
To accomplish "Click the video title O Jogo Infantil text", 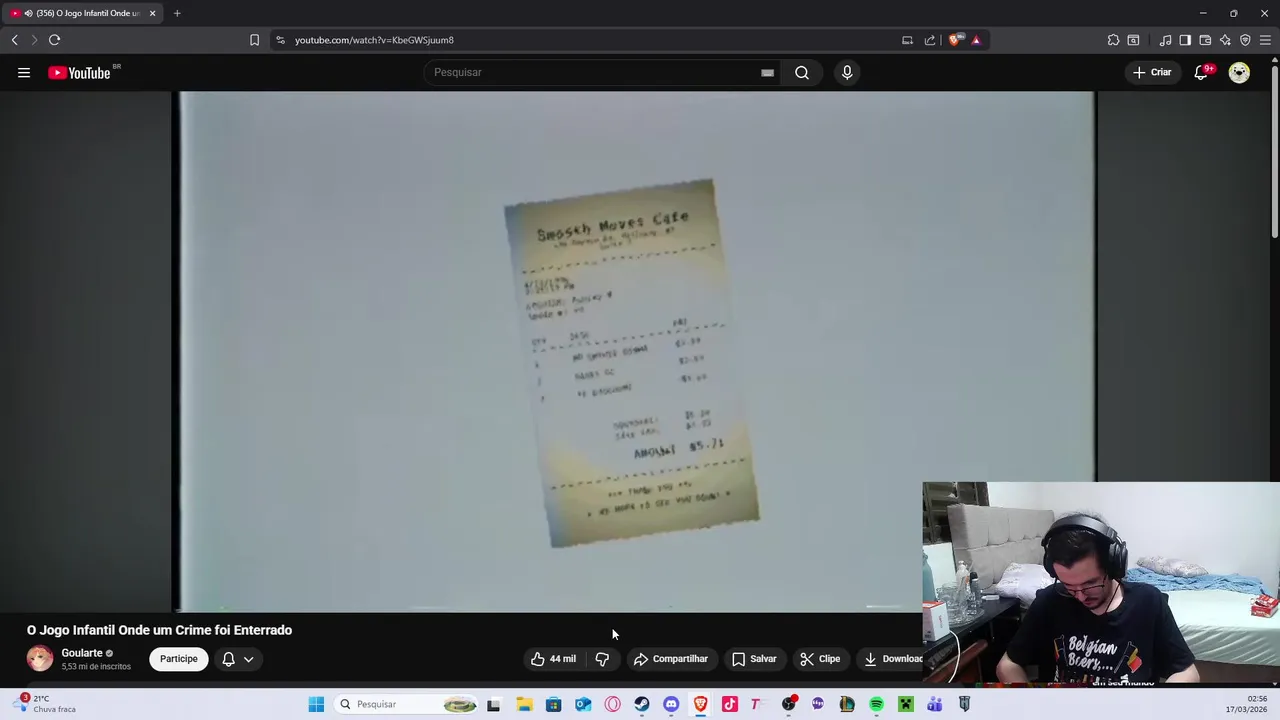I will pyautogui.click(x=159, y=630).
